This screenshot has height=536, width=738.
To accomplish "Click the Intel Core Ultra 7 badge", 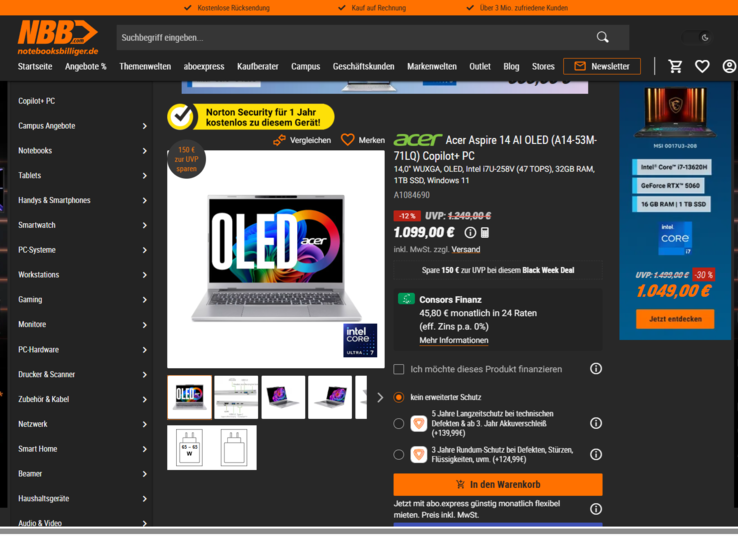I will tap(360, 340).
